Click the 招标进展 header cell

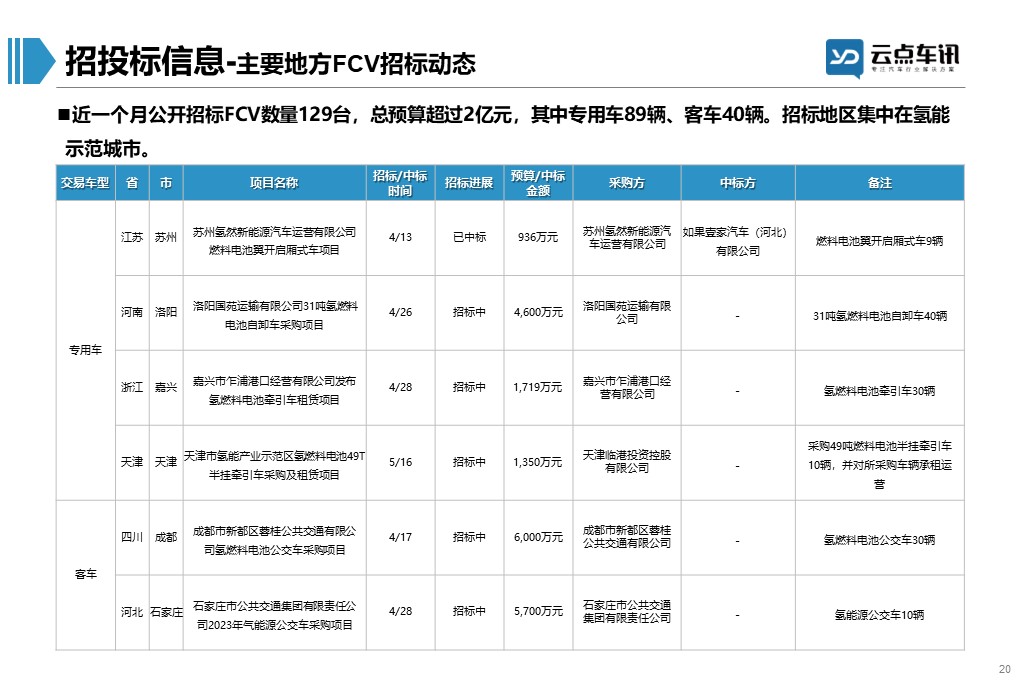(x=469, y=183)
